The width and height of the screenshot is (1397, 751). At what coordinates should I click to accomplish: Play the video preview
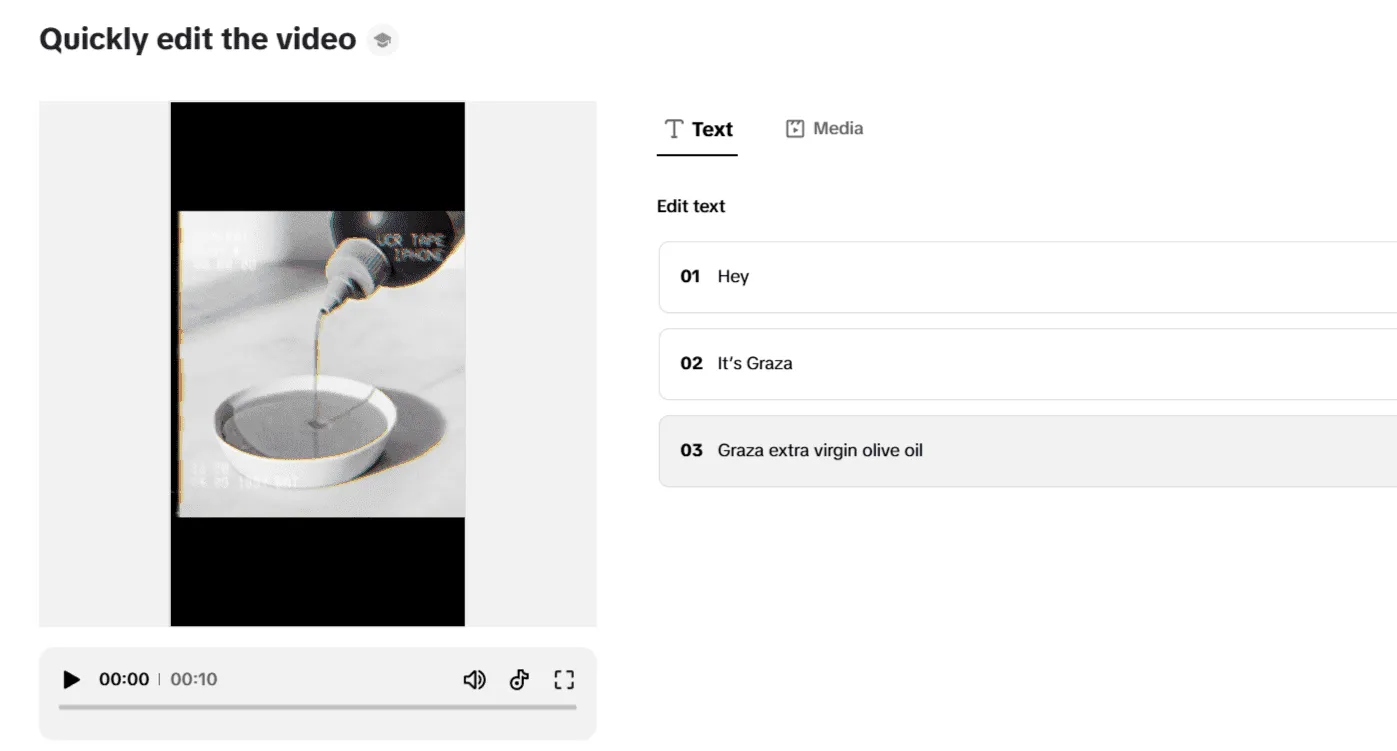(x=71, y=680)
